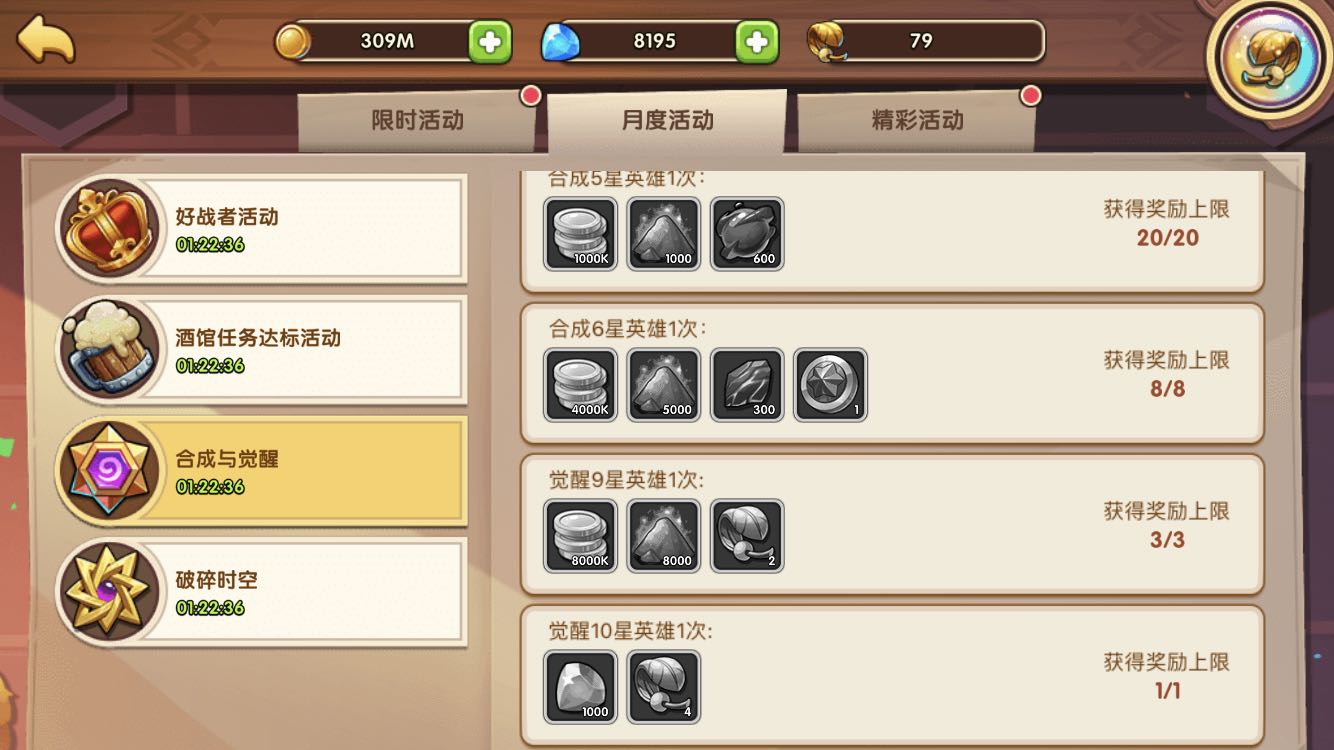
Task: Select the 月度活动 tab
Action: [x=667, y=121]
